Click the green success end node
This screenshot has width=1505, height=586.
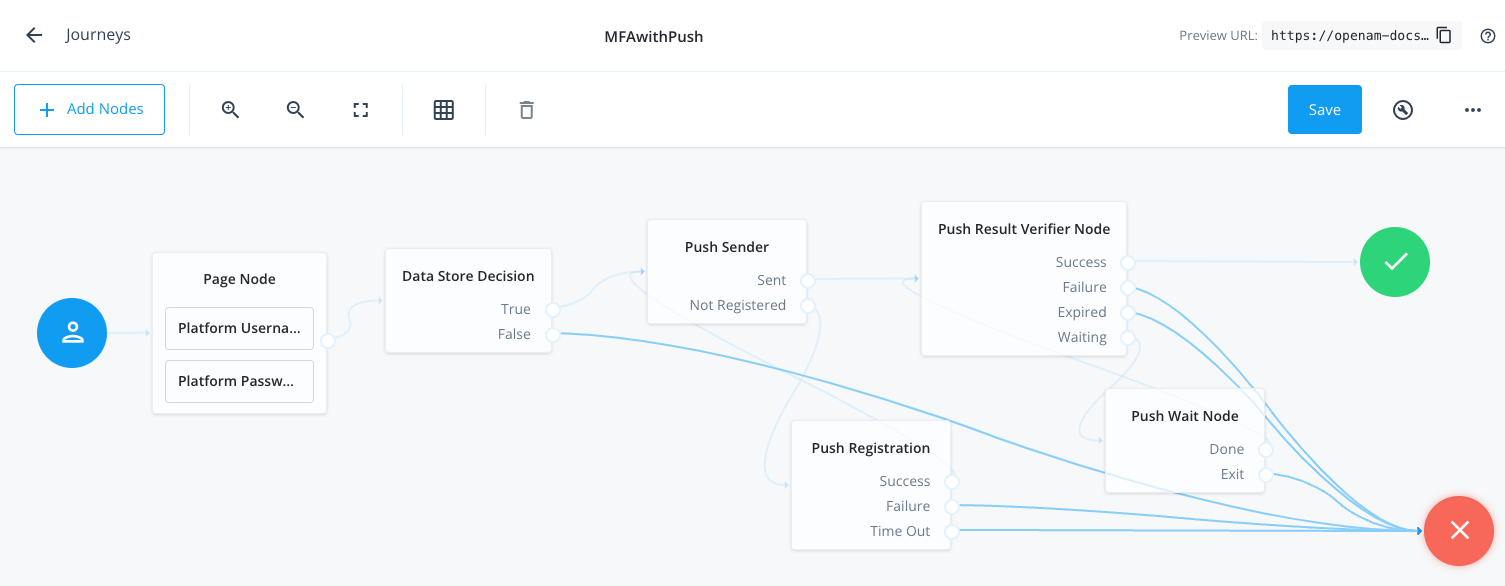pos(1394,261)
